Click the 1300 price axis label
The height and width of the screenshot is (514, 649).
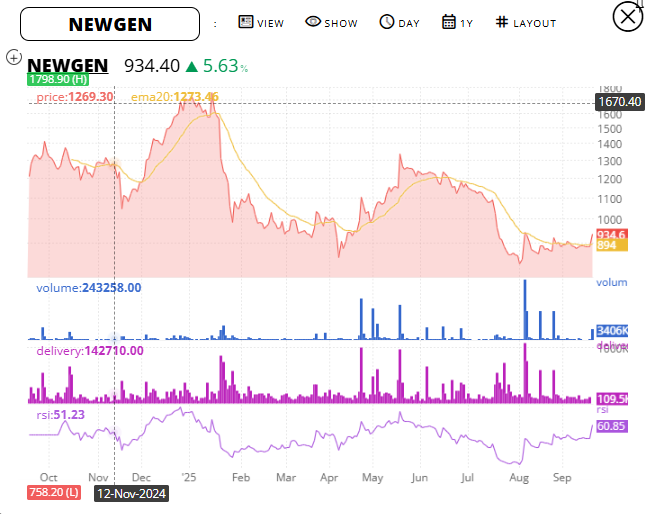[x=610, y=161]
